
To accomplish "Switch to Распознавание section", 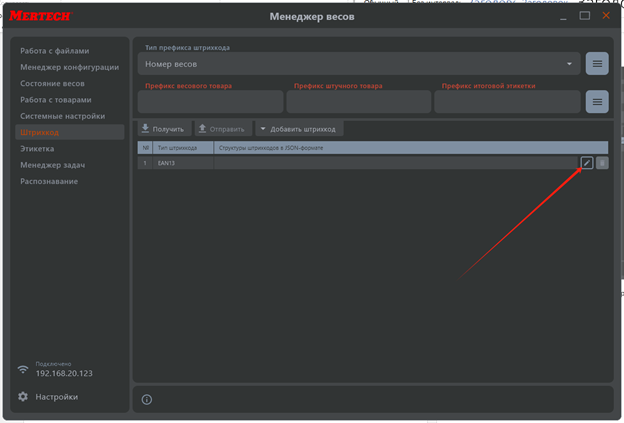I will [x=49, y=181].
